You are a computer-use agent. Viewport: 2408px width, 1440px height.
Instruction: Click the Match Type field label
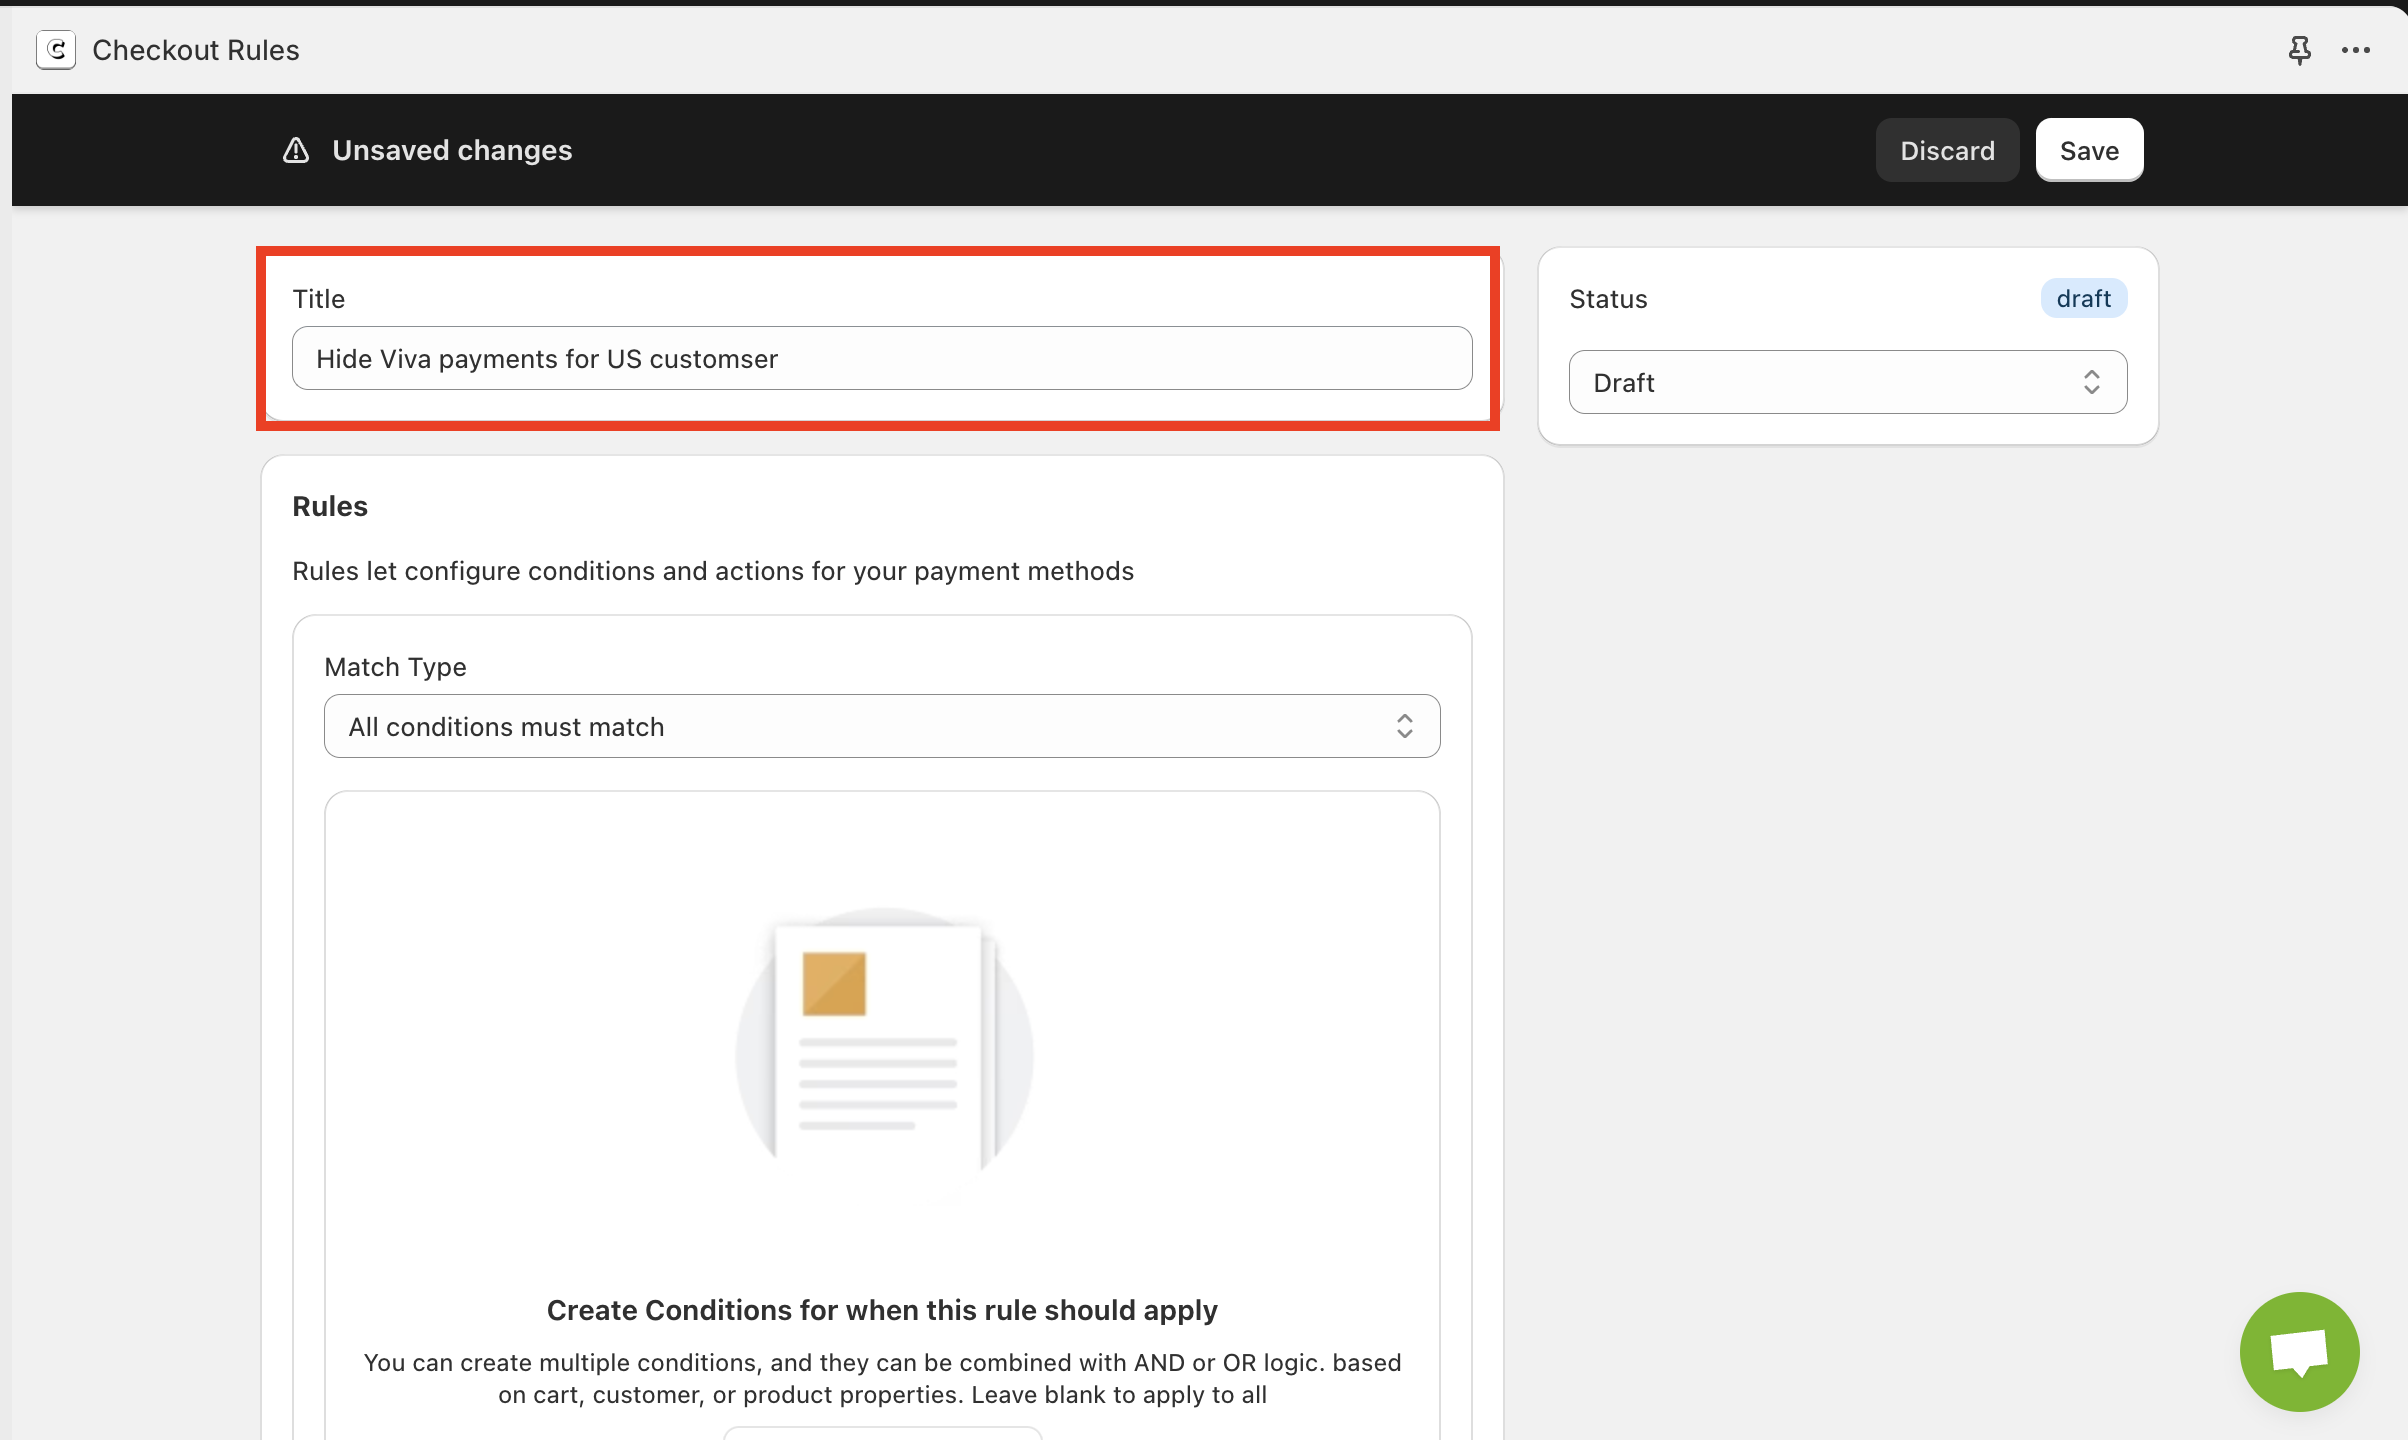tap(395, 667)
